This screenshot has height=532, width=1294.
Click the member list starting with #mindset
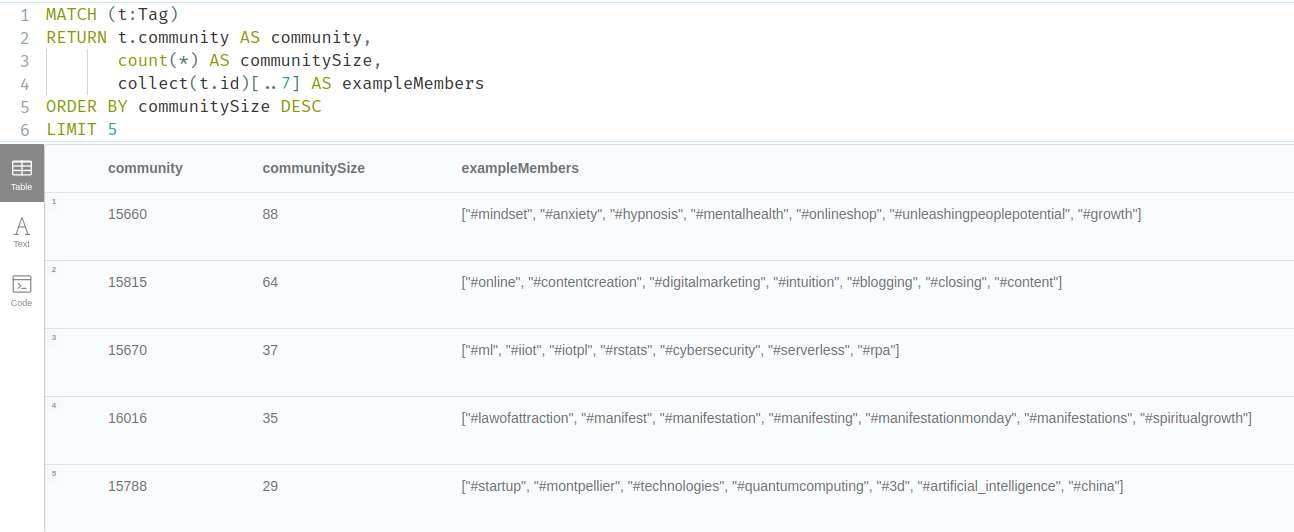[801, 214]
